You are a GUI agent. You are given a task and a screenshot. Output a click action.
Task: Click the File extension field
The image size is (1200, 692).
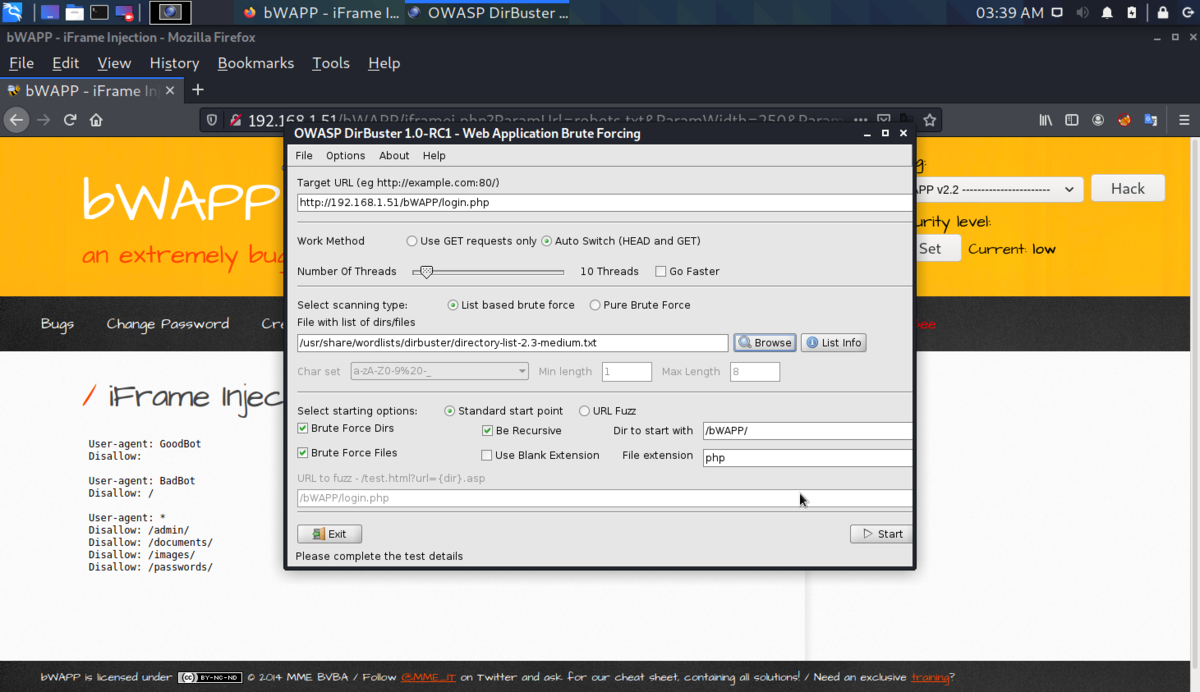coord(808,457)
